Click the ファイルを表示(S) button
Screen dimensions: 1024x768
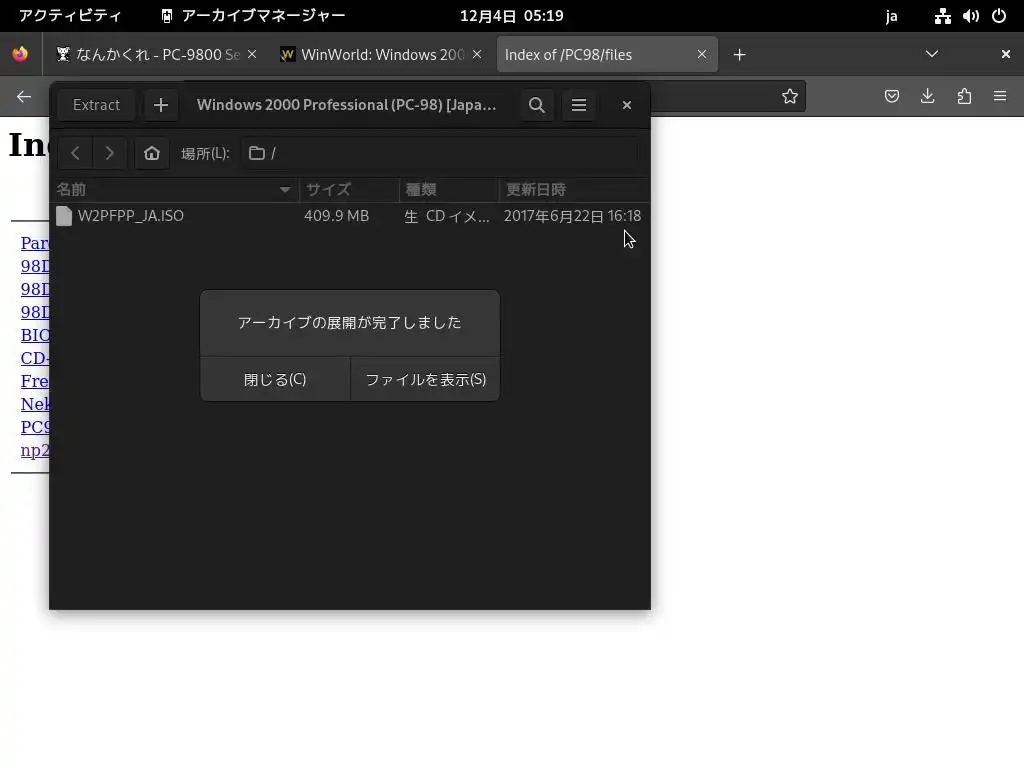pyautogui.click(x=425, y=379)
